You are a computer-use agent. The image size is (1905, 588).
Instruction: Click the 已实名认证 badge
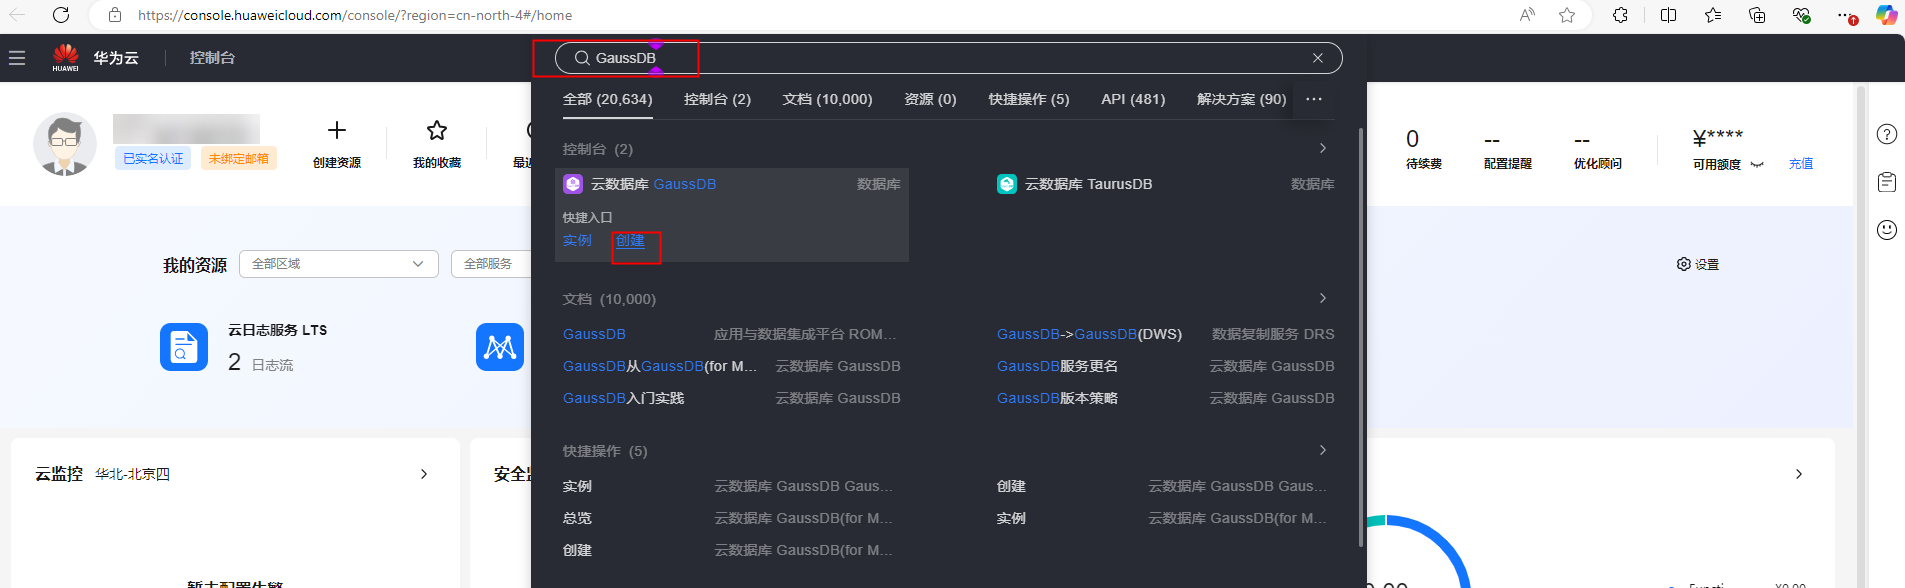pyautogui.click(x=153, y=158)
